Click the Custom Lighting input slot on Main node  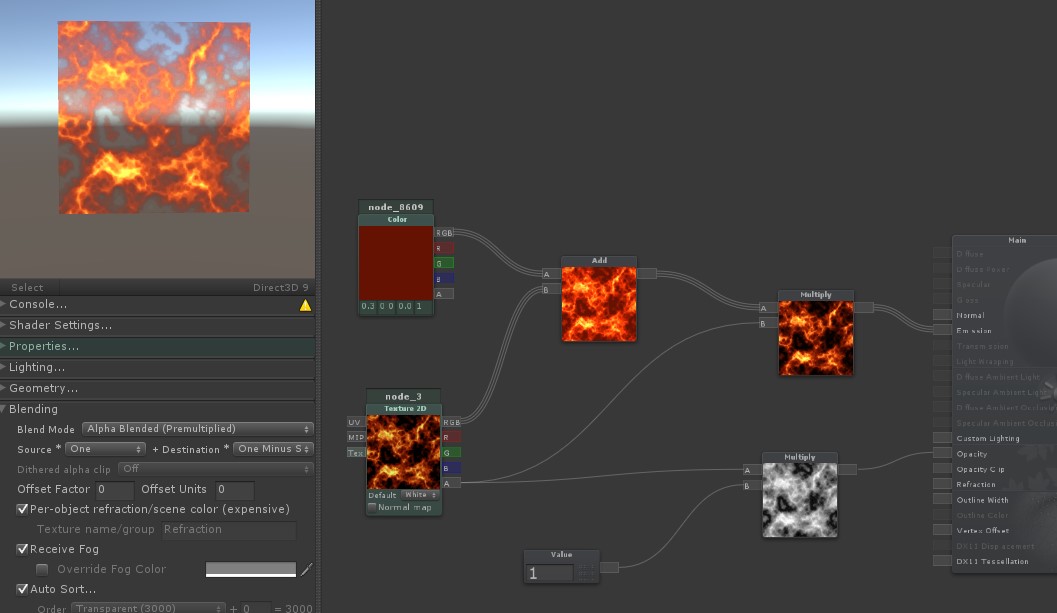[941, 437]
